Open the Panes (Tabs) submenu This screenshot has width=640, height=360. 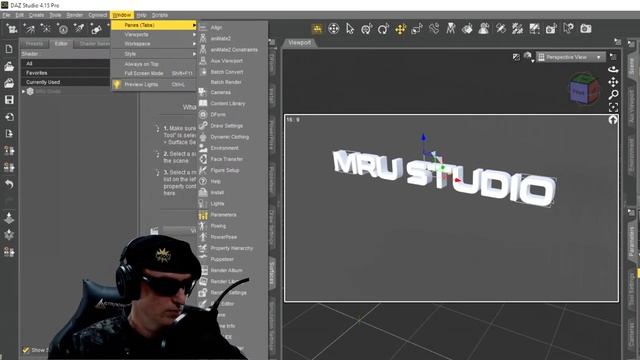pyautogui.click(x=153, y=25)
